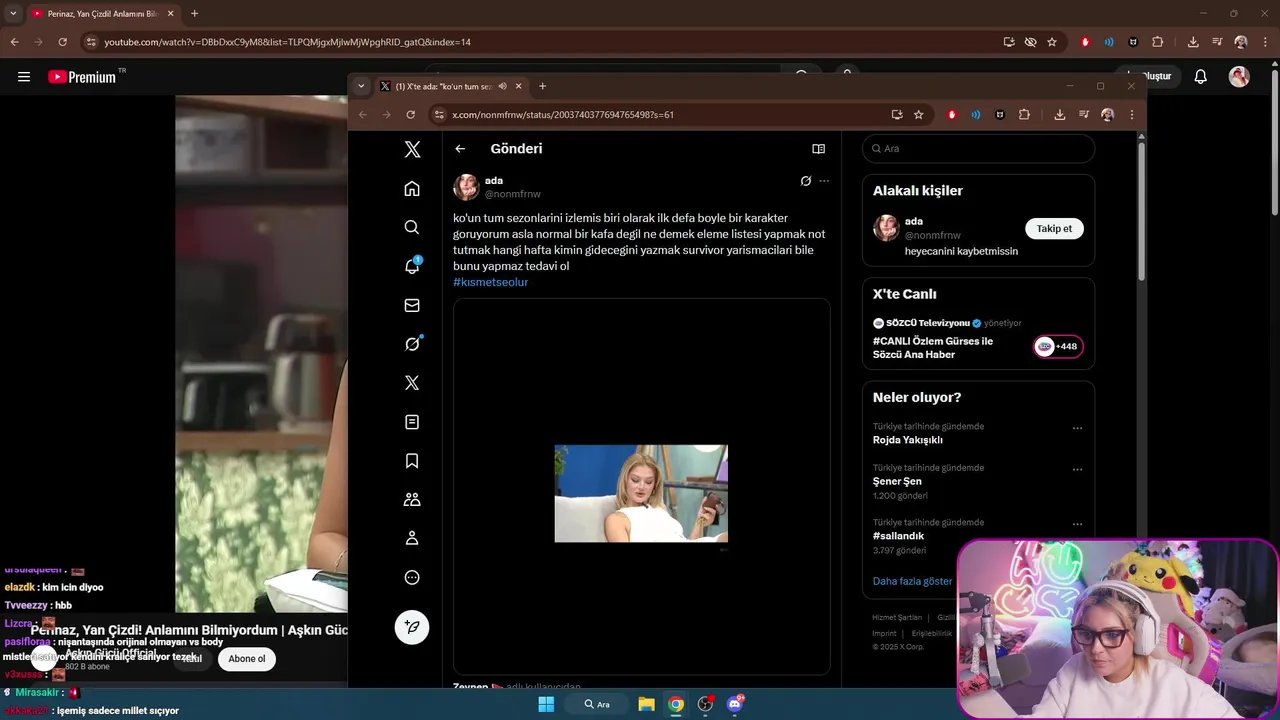Click the YouTube window address bar URL
The image size is (1280, 720).
tap(288, 42)
